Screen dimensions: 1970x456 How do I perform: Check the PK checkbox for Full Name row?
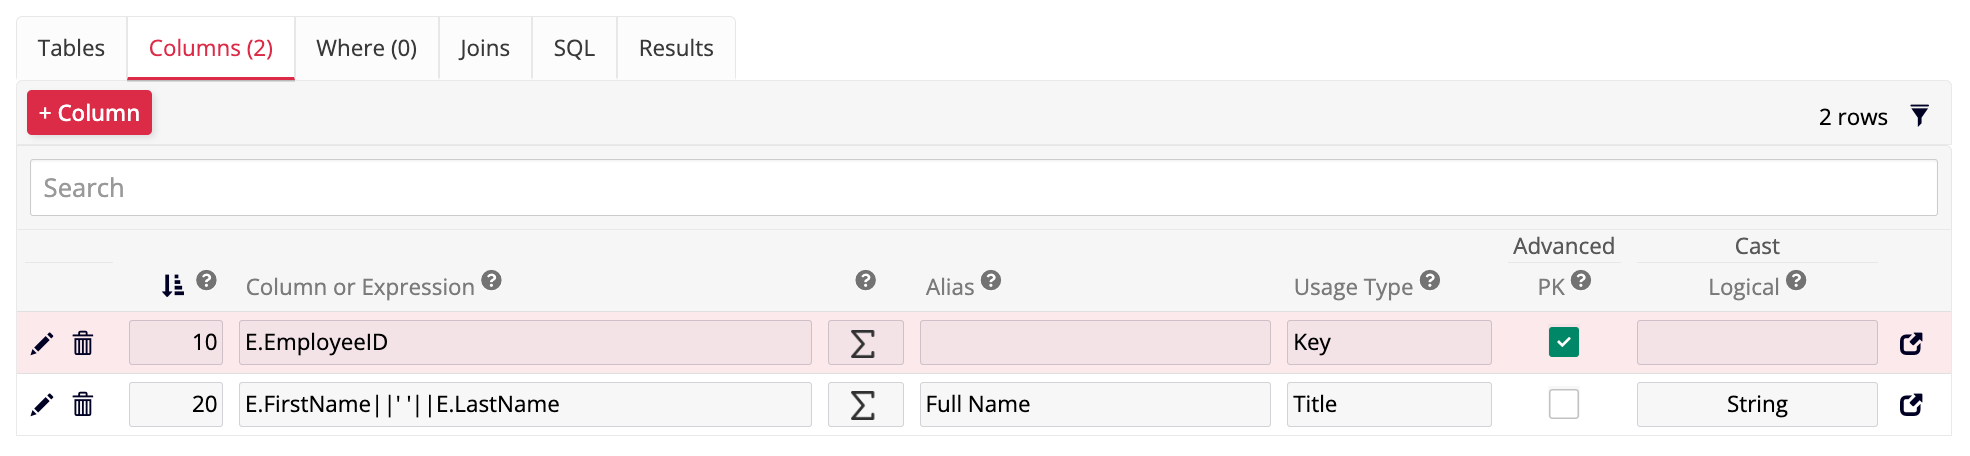click(1563, 405)
